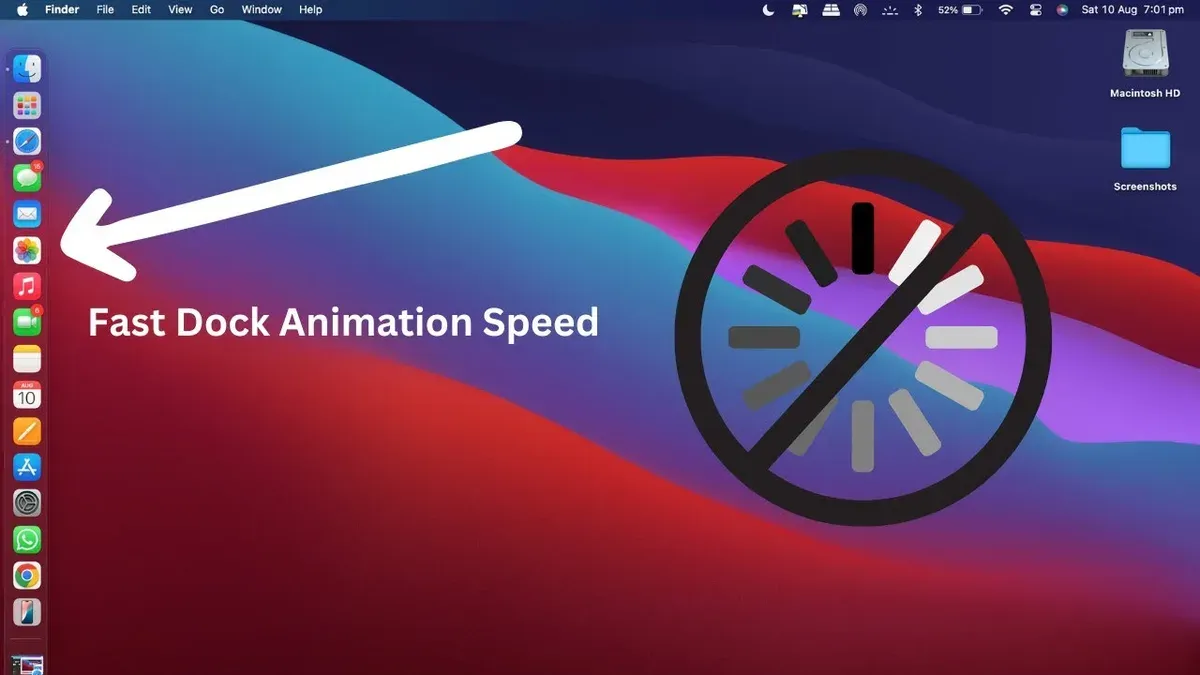The width and height of the screenshot is (1200, 675).
Task: Open Launchpad in the Dock
Action: (27, 105)
